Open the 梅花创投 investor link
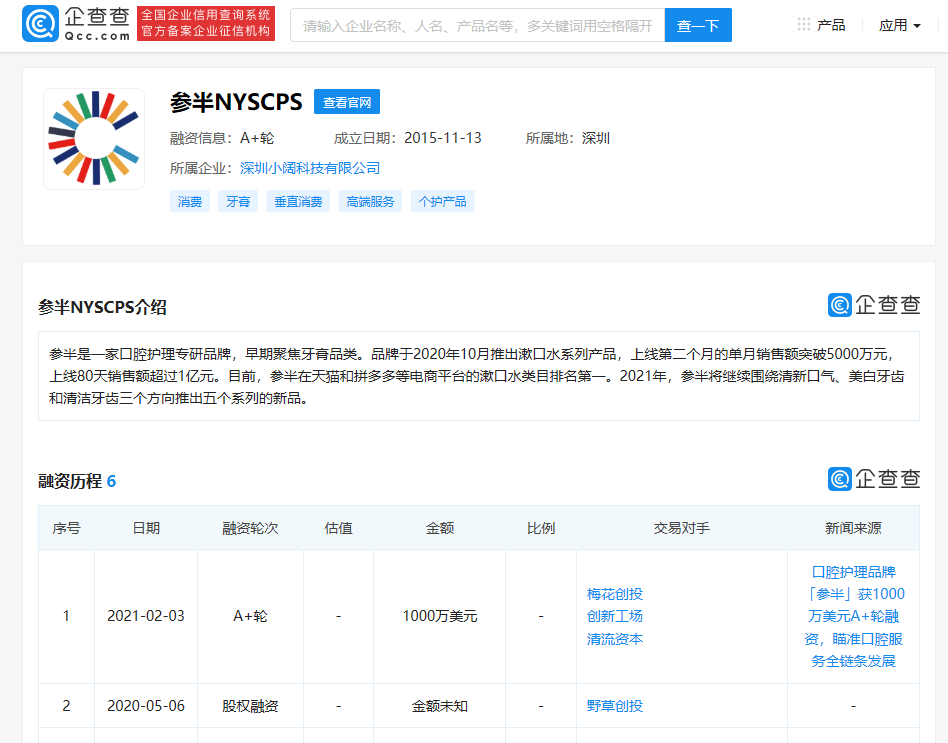 click(x=614, y=594)
